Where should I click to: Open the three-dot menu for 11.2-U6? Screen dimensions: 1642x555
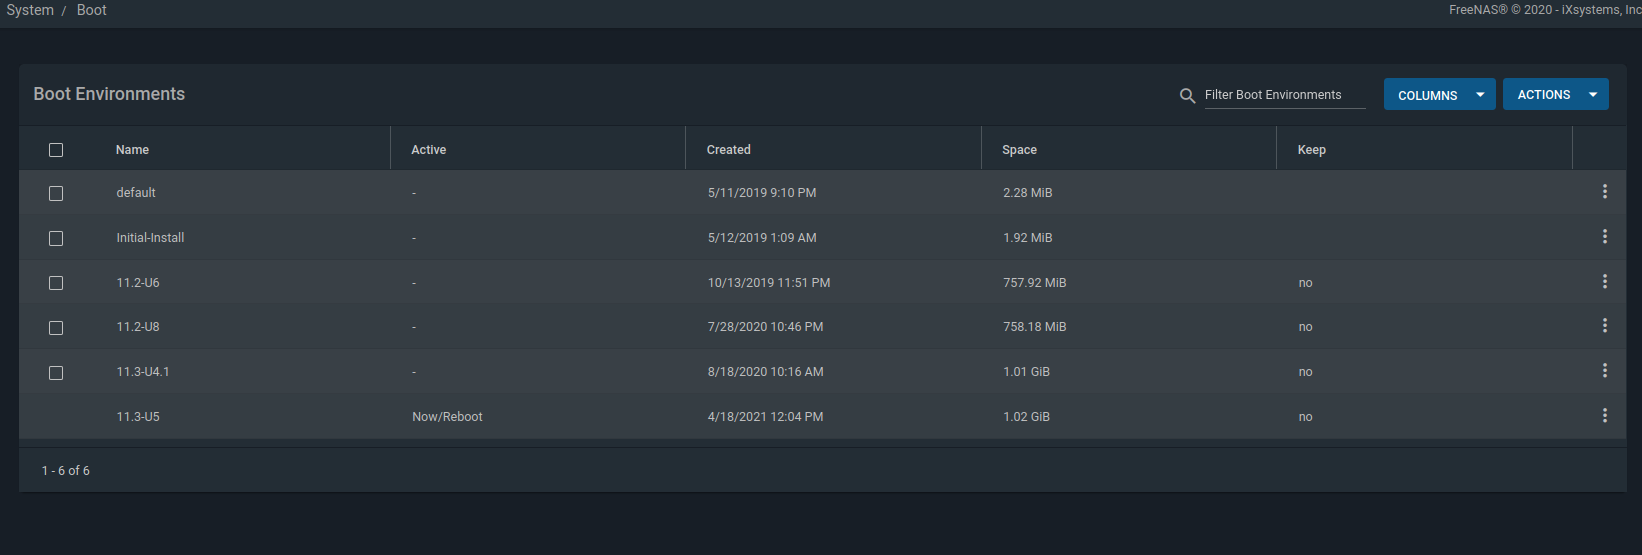coord(1604,281)
